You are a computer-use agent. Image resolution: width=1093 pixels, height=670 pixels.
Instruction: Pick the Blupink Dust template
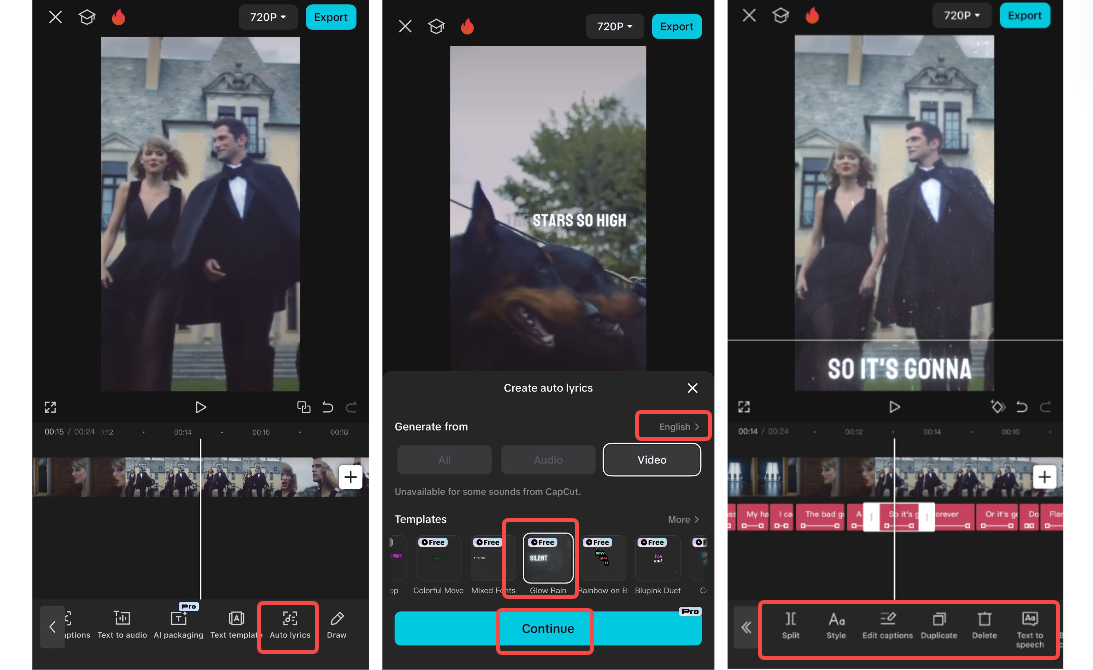pyautogui.click(x=657, y=563)
